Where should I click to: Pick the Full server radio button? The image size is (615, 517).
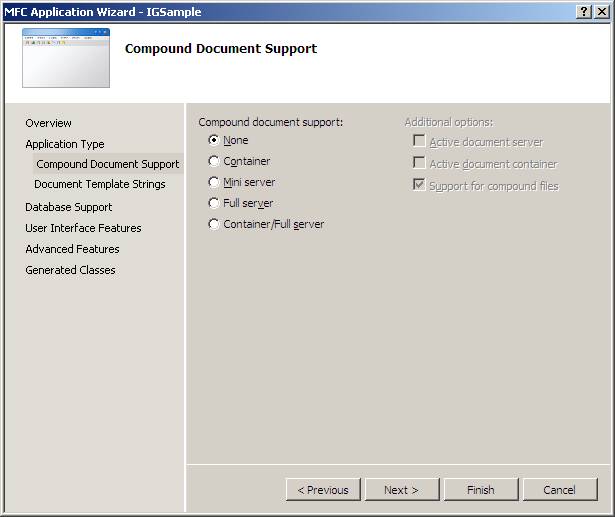[x=214, y=203]
